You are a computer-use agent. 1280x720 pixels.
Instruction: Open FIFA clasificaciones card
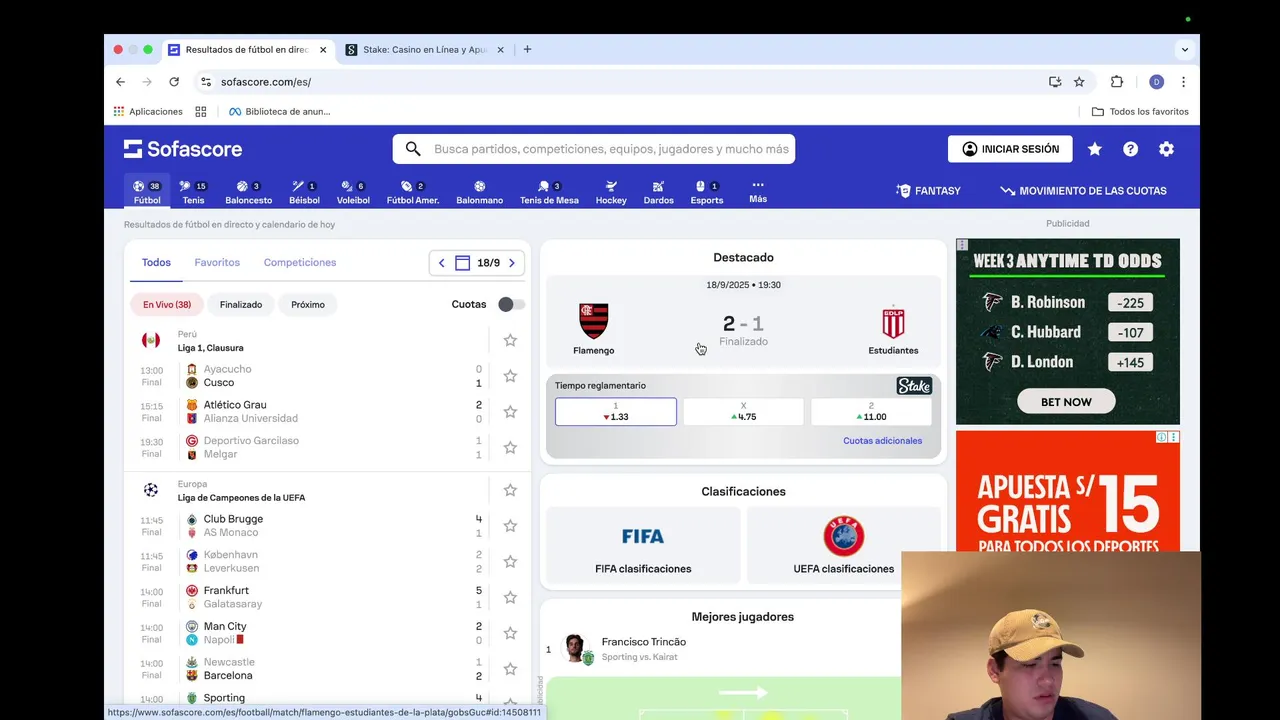(x=643, y=545)
